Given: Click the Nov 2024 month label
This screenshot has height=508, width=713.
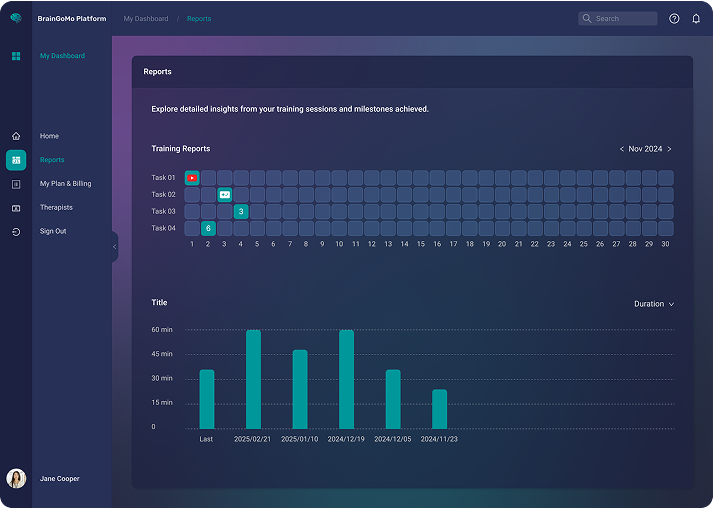Looking at the screenshot, I should 645,149.
